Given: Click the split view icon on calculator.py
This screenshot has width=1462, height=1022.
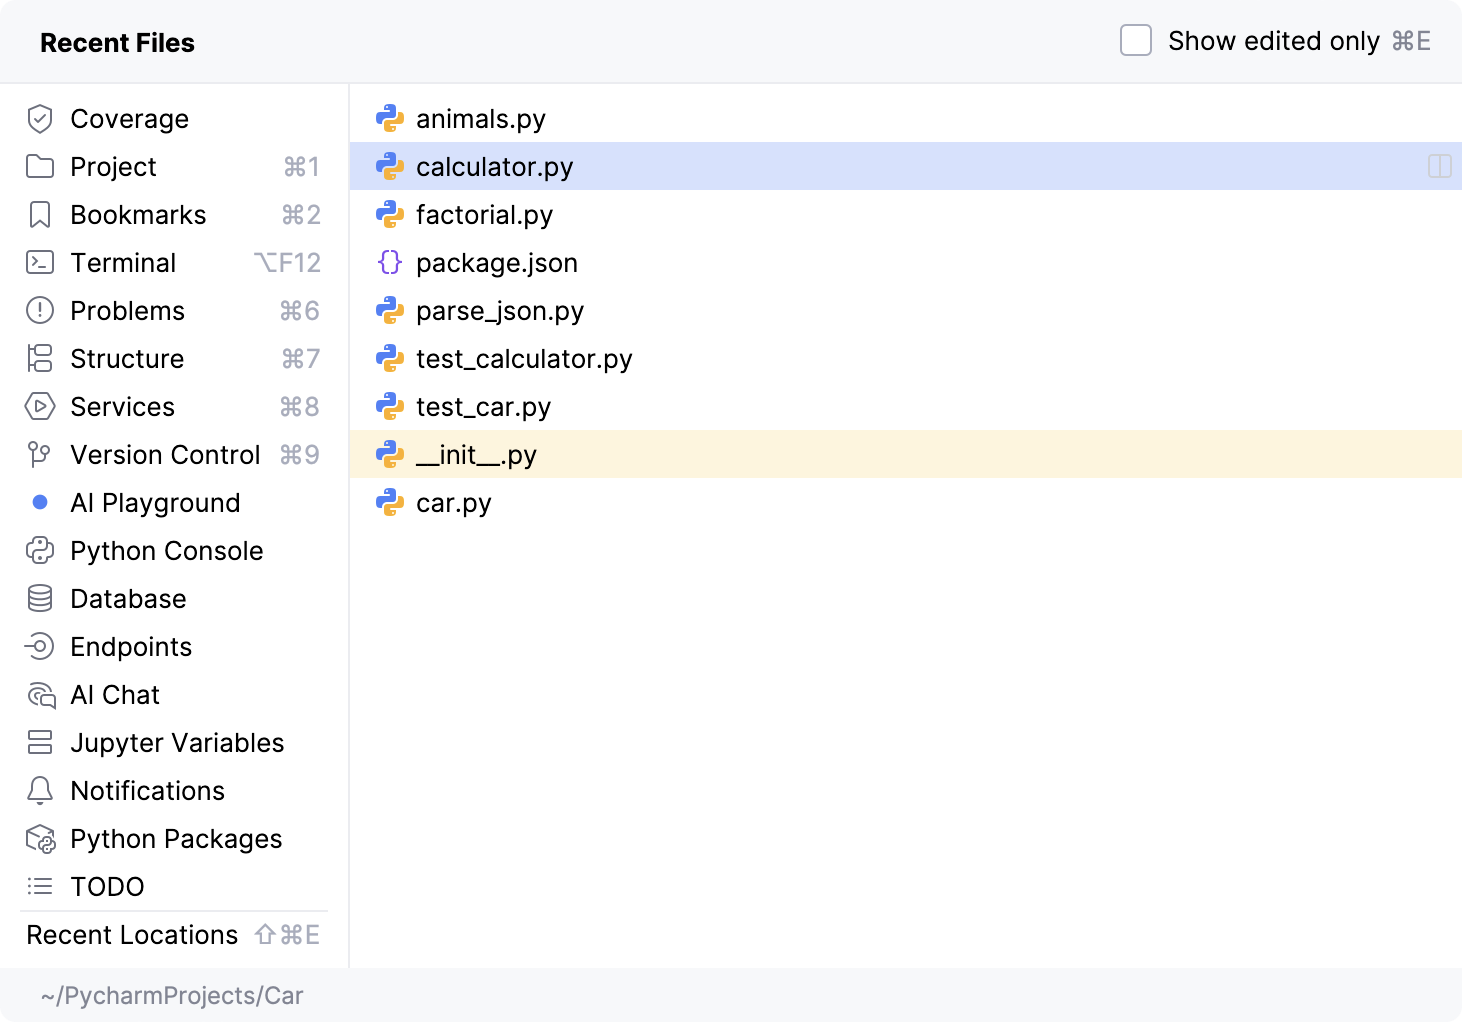Looking at the screenshot, I should [1439, 167].
